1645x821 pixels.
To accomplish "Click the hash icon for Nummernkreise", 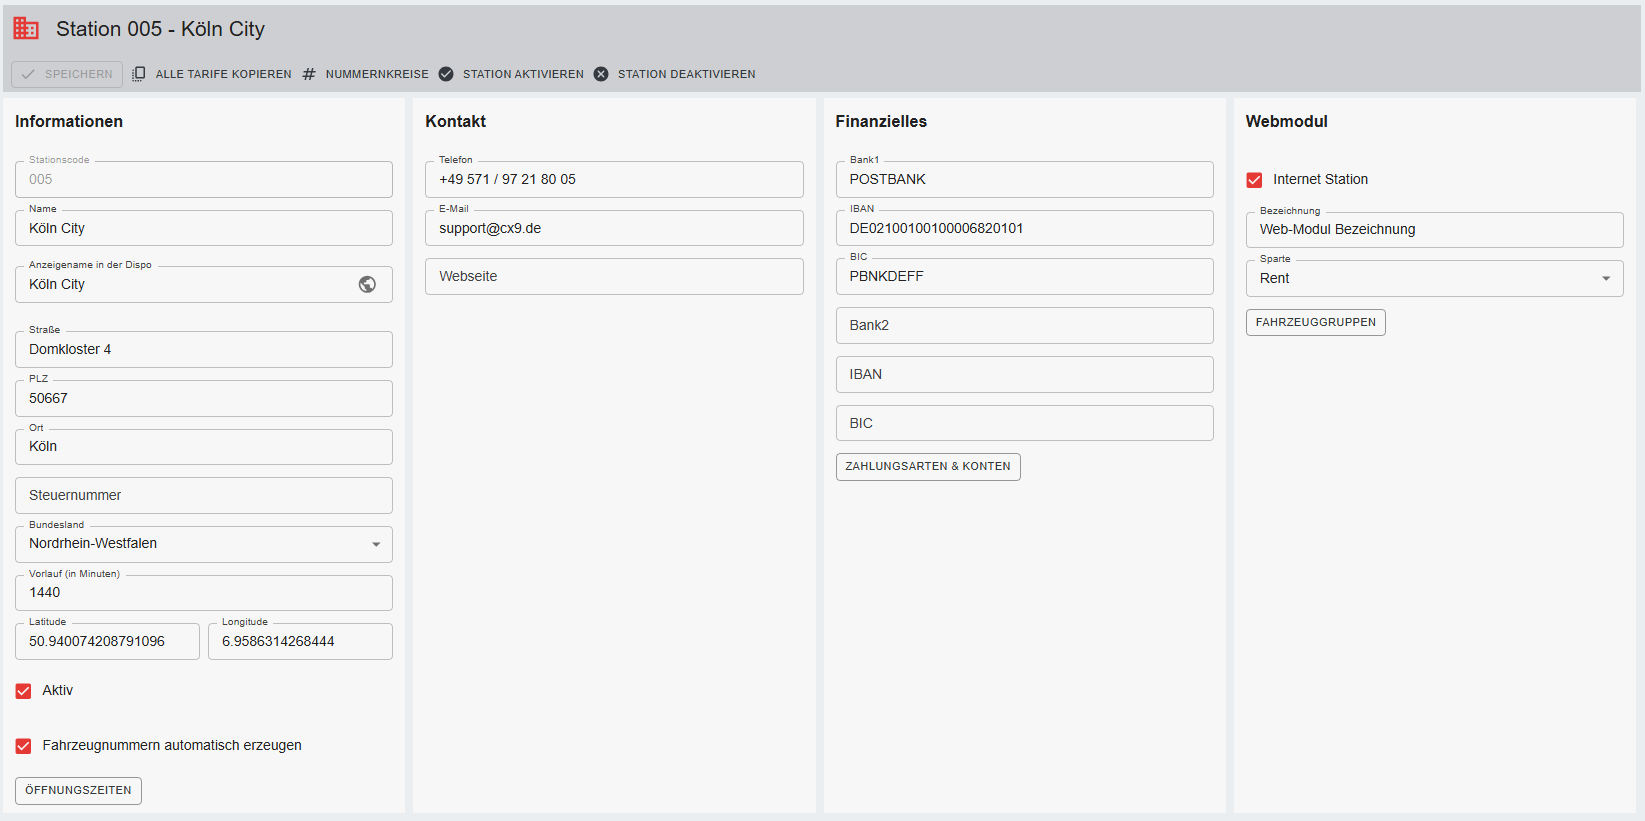I will click(309, 74).
